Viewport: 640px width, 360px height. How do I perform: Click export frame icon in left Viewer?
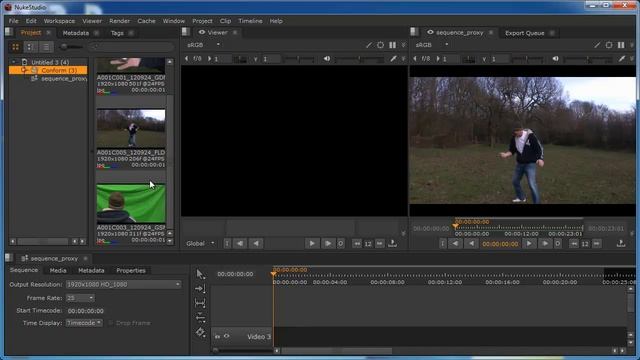[x=392, y=243]
